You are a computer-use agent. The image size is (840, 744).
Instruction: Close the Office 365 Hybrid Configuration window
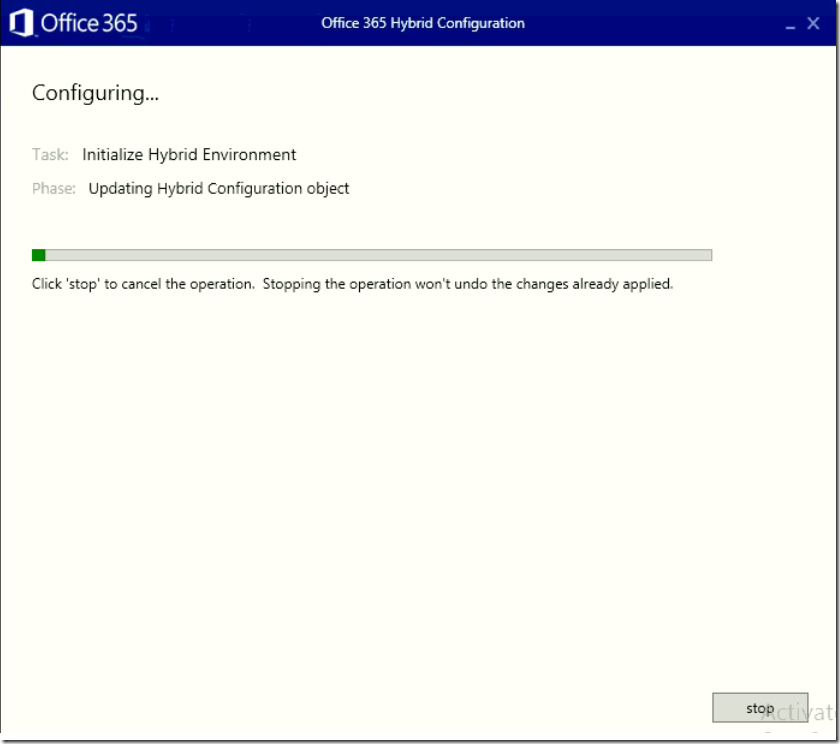(x=813, y=23)
